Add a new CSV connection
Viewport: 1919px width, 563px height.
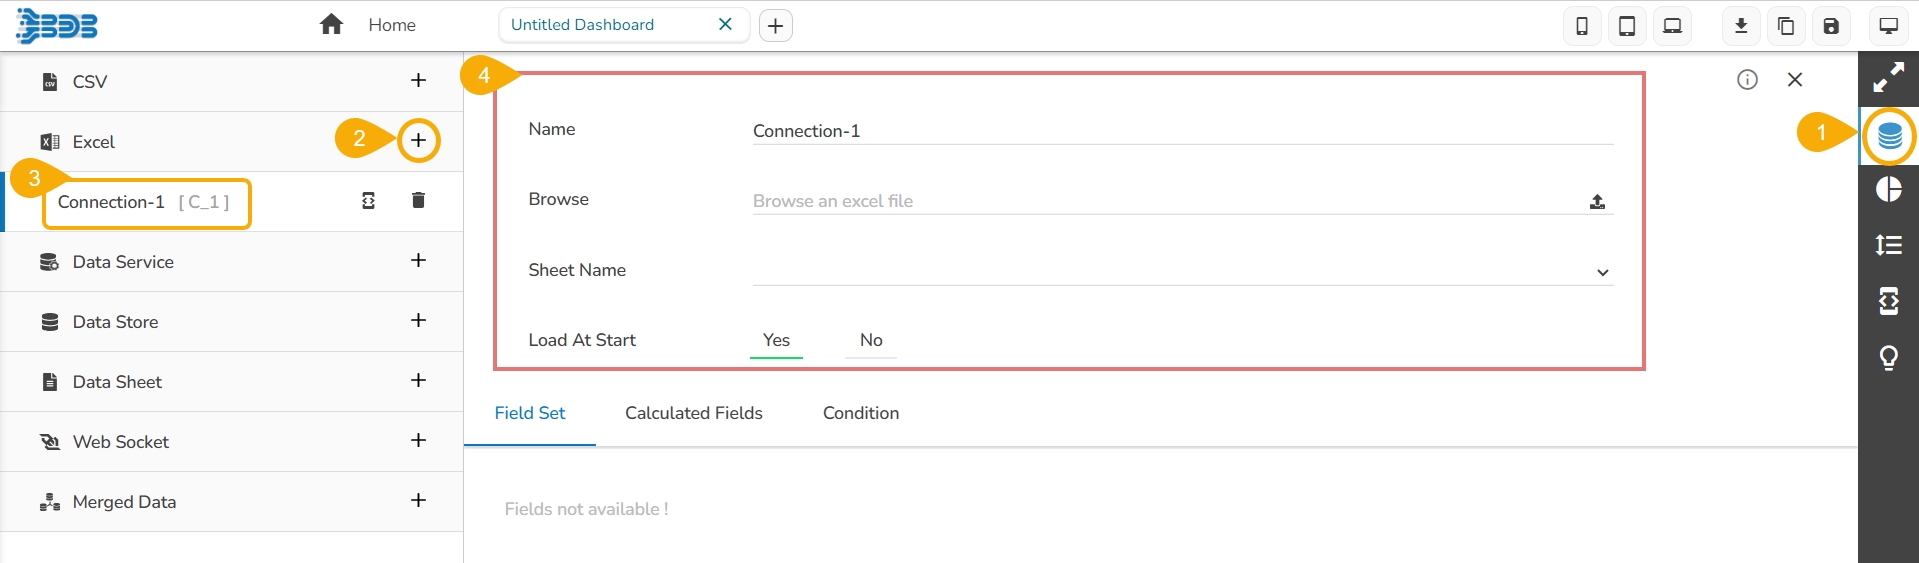coord(418,80)
